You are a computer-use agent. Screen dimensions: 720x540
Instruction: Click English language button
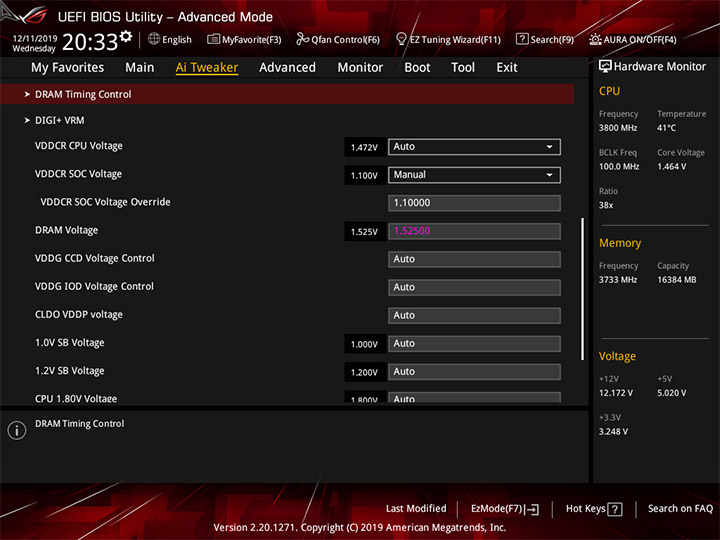click(170, 39)
